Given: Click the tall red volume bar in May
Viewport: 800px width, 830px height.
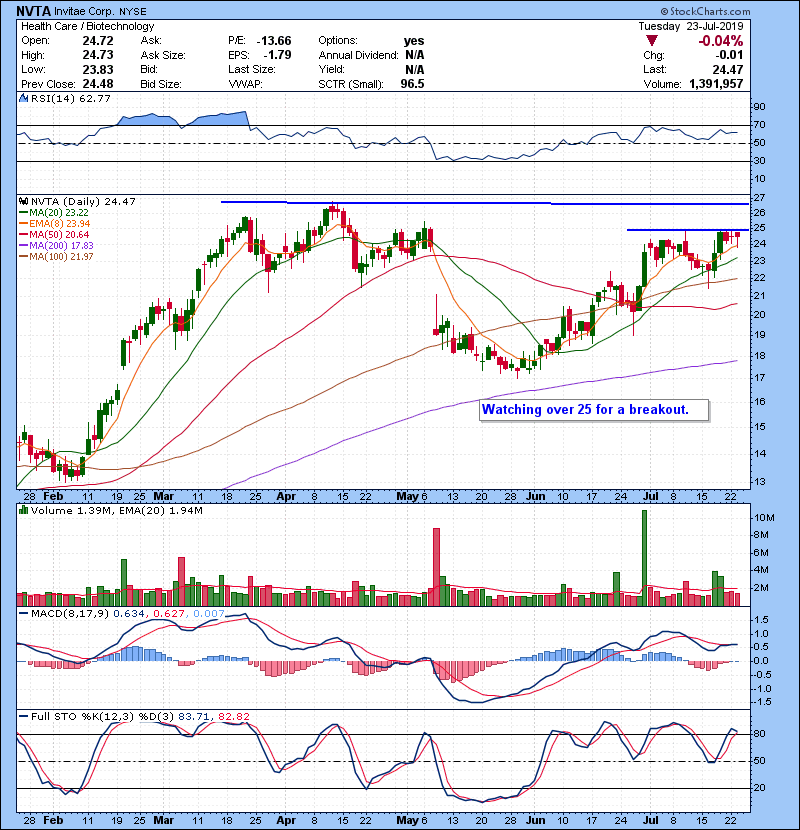Looking at the screenshot, I should [436, 567].
